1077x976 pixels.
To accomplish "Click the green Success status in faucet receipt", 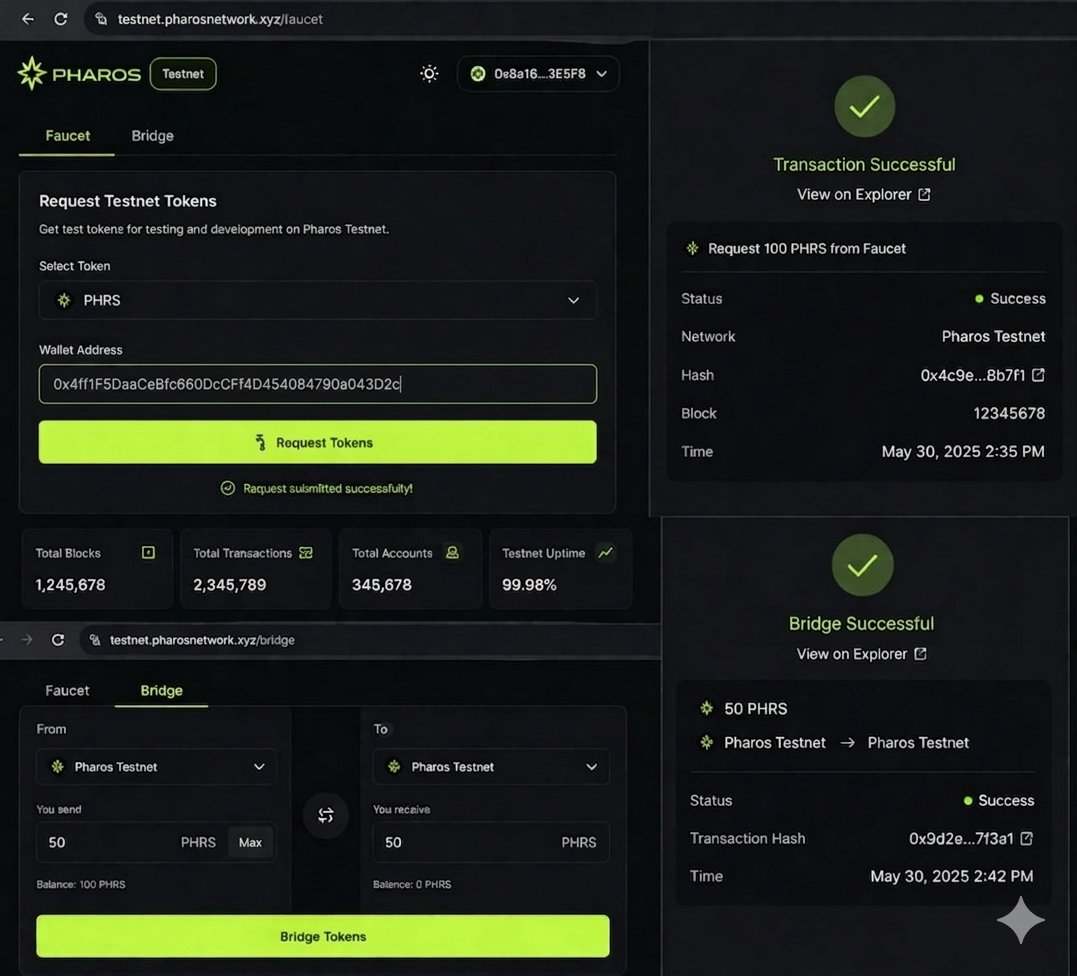I will tap(1010, 298).
